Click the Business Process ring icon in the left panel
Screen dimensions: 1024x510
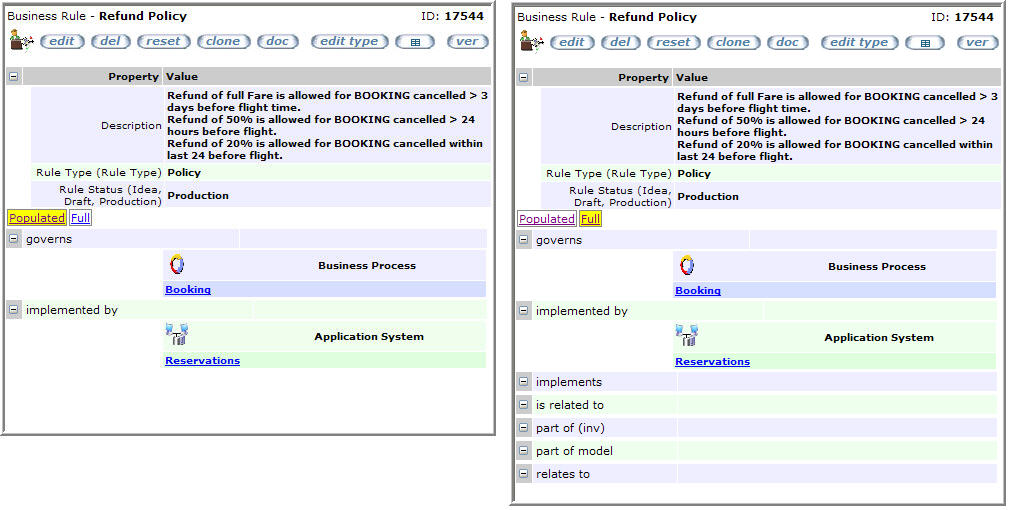pyautogui.click(x=178, y=265)
